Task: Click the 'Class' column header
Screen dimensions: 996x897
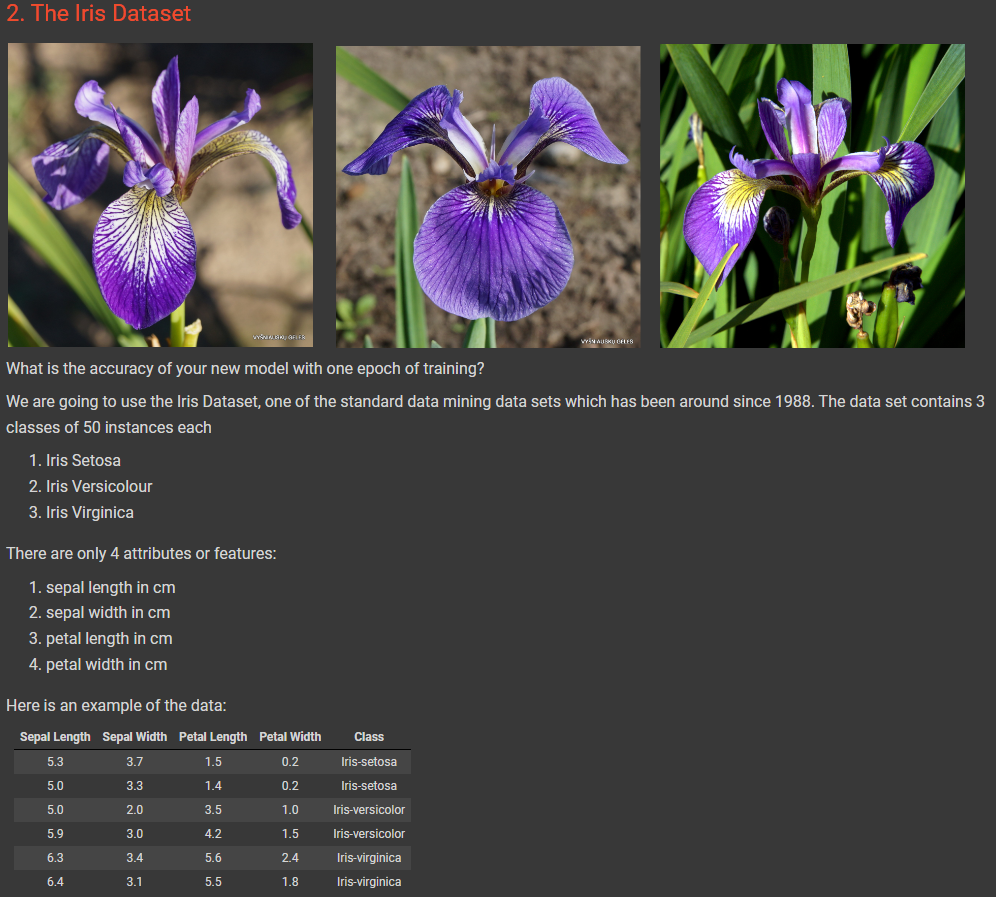Action: [369, 737]
